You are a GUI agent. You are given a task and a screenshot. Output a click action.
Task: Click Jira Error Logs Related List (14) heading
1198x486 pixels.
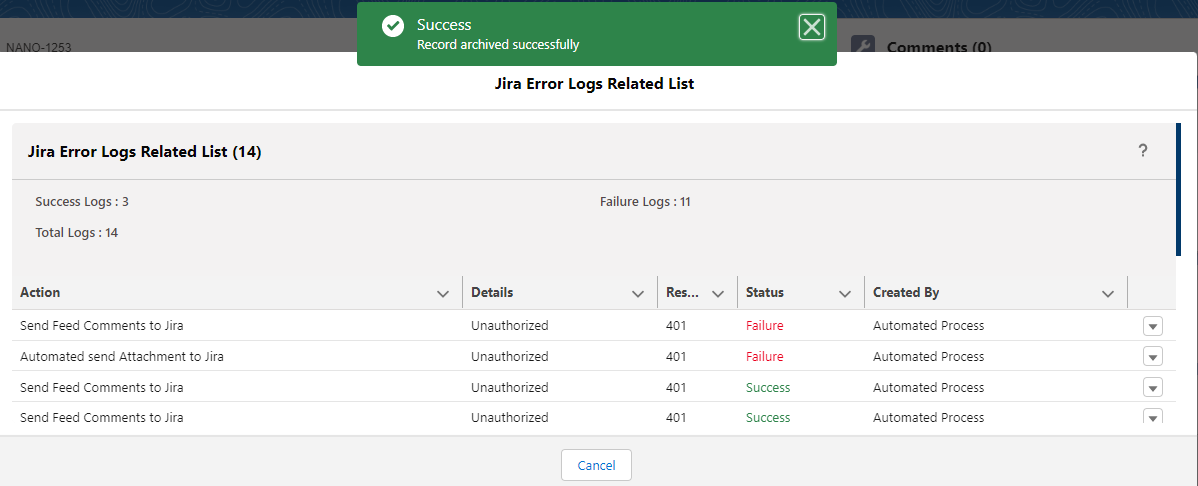(x=144, y=152)
